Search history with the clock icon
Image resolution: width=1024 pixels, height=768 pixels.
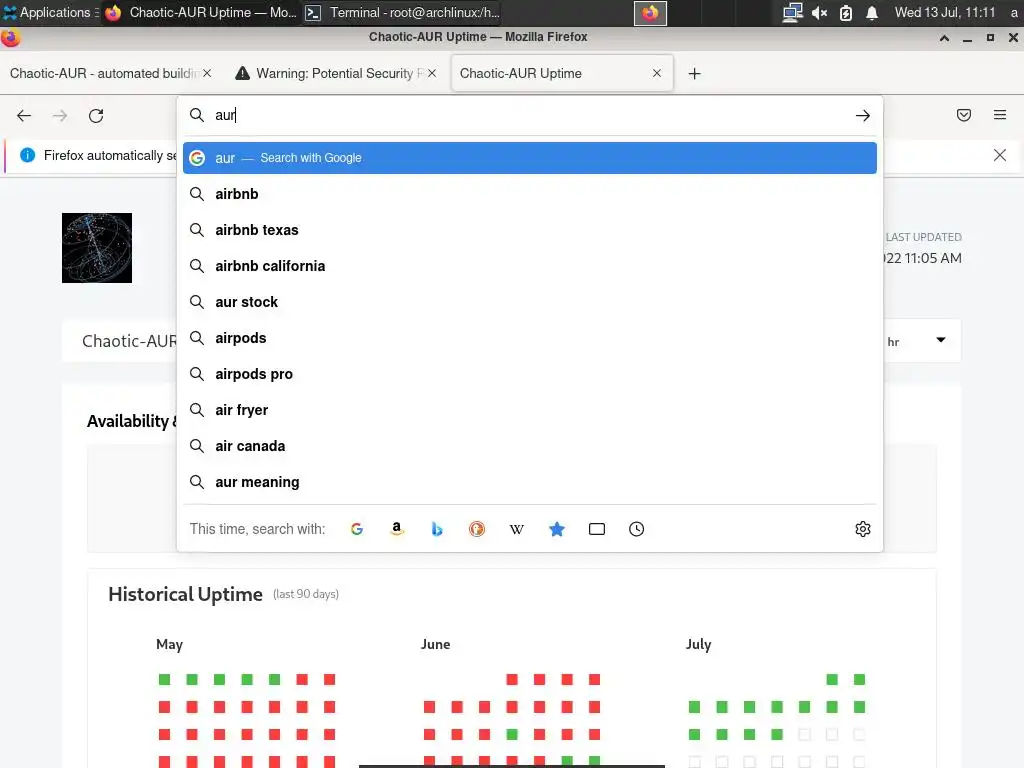point(637,529)
